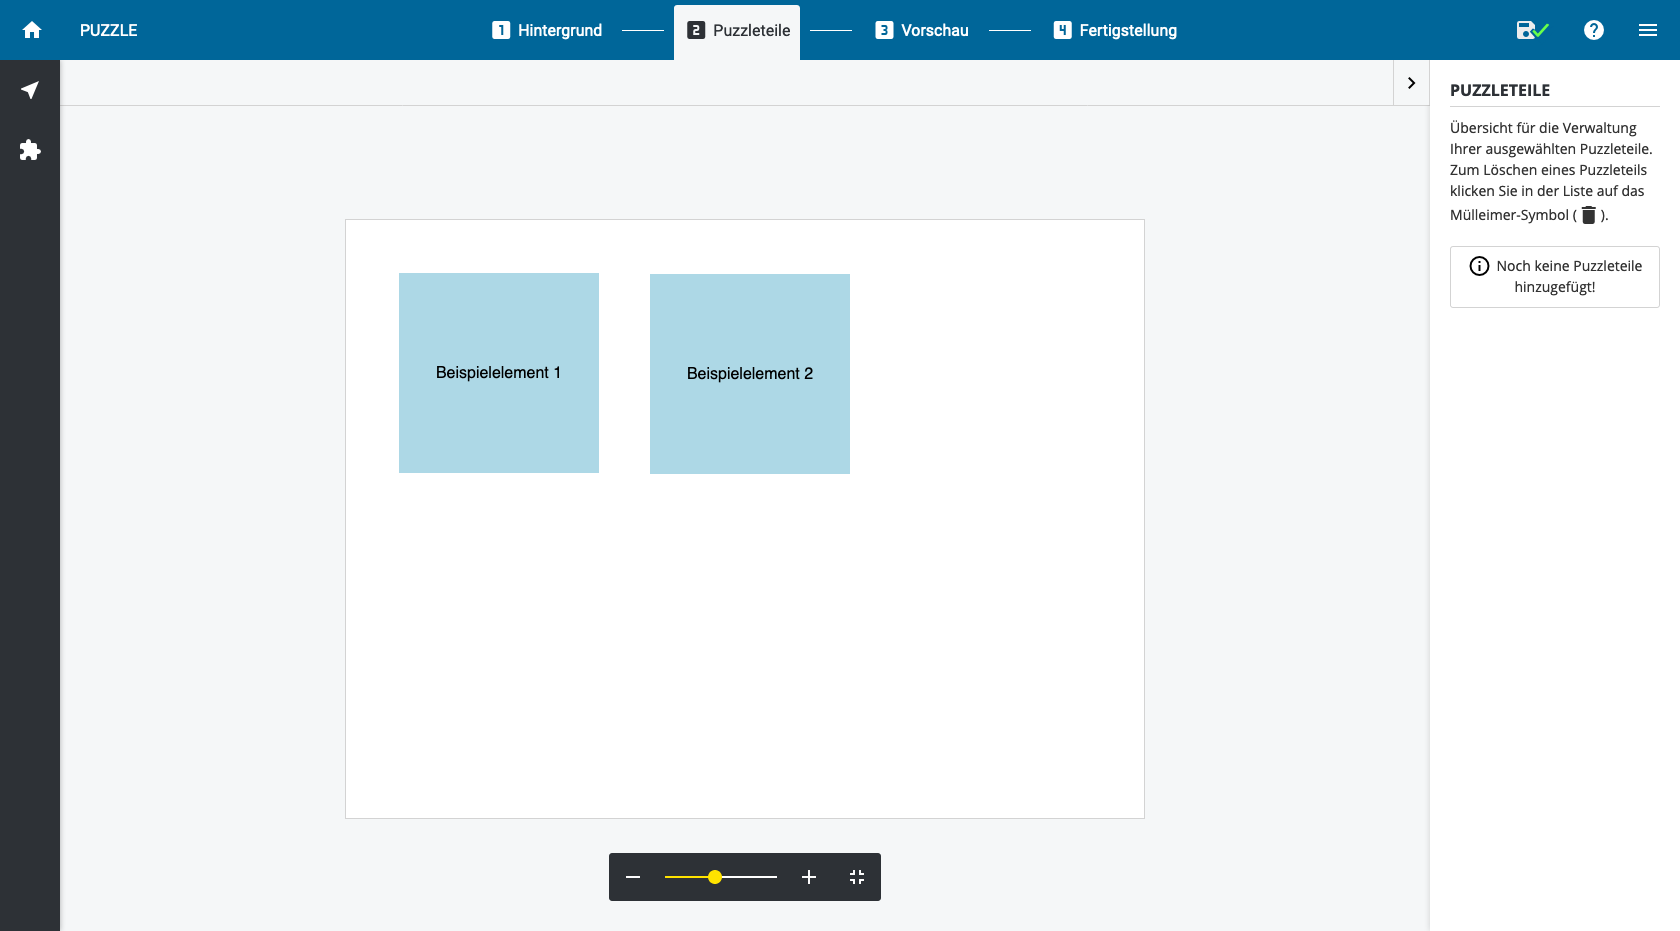Open the Fertigstellung step tab

coord(1115,30)
